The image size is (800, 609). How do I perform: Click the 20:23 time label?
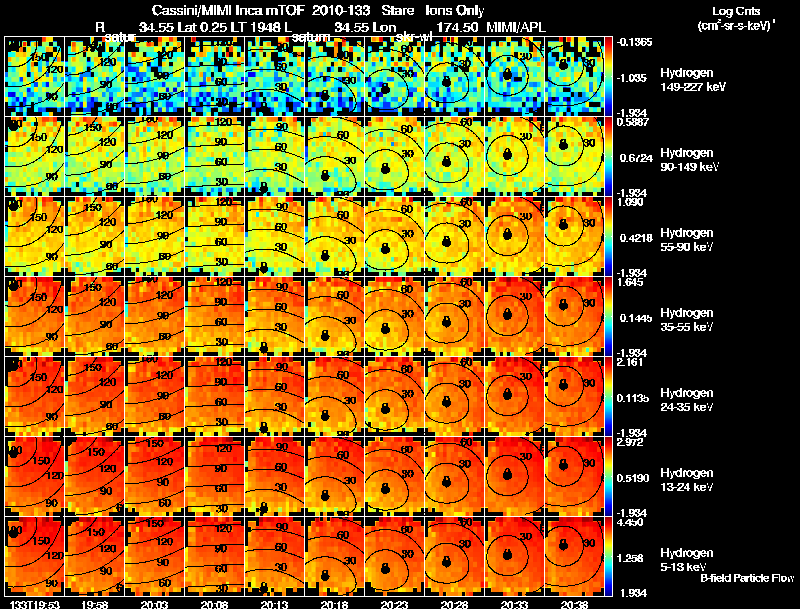(x=394, y=604)
